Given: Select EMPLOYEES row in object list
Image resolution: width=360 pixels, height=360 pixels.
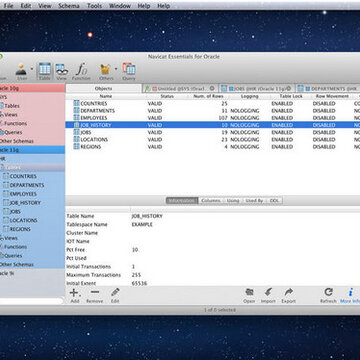Looking at the screenshot, I should (213, 118).
